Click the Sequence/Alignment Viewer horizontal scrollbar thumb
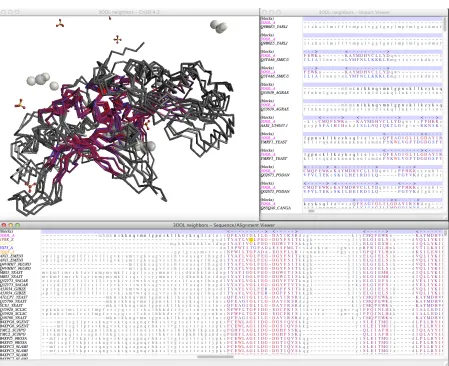 pyautogui.click(x=215, y=357)
